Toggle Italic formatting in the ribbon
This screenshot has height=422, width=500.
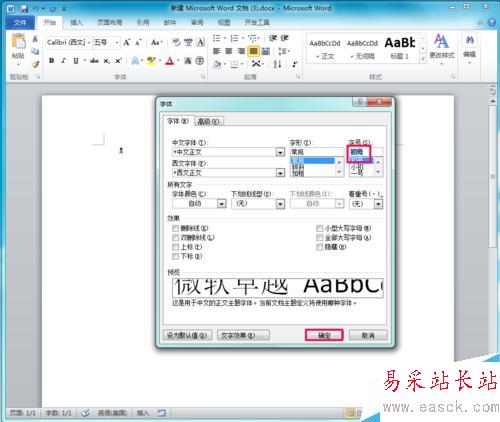(x=64, y=60)
